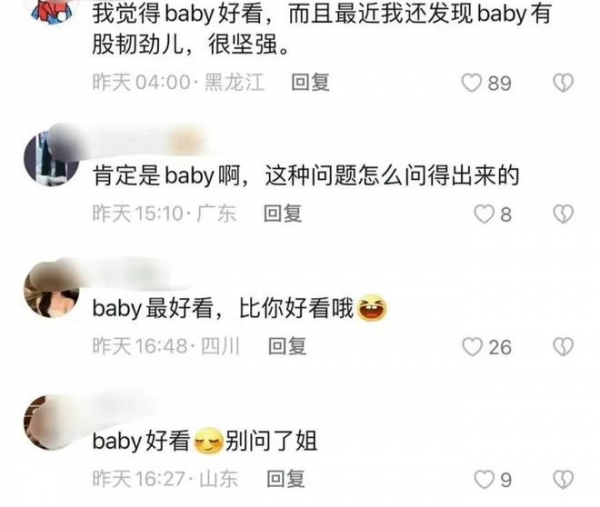Open the Guangdong commenter's avatar
This screenshot has height=507, width=600.
pos(51,158)
